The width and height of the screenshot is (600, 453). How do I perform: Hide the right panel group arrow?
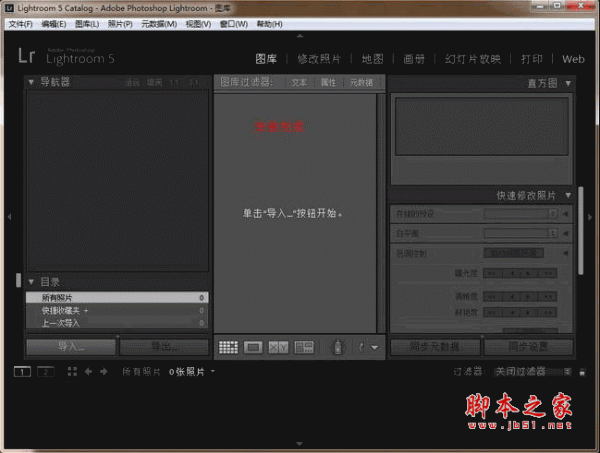coord(590,217)
